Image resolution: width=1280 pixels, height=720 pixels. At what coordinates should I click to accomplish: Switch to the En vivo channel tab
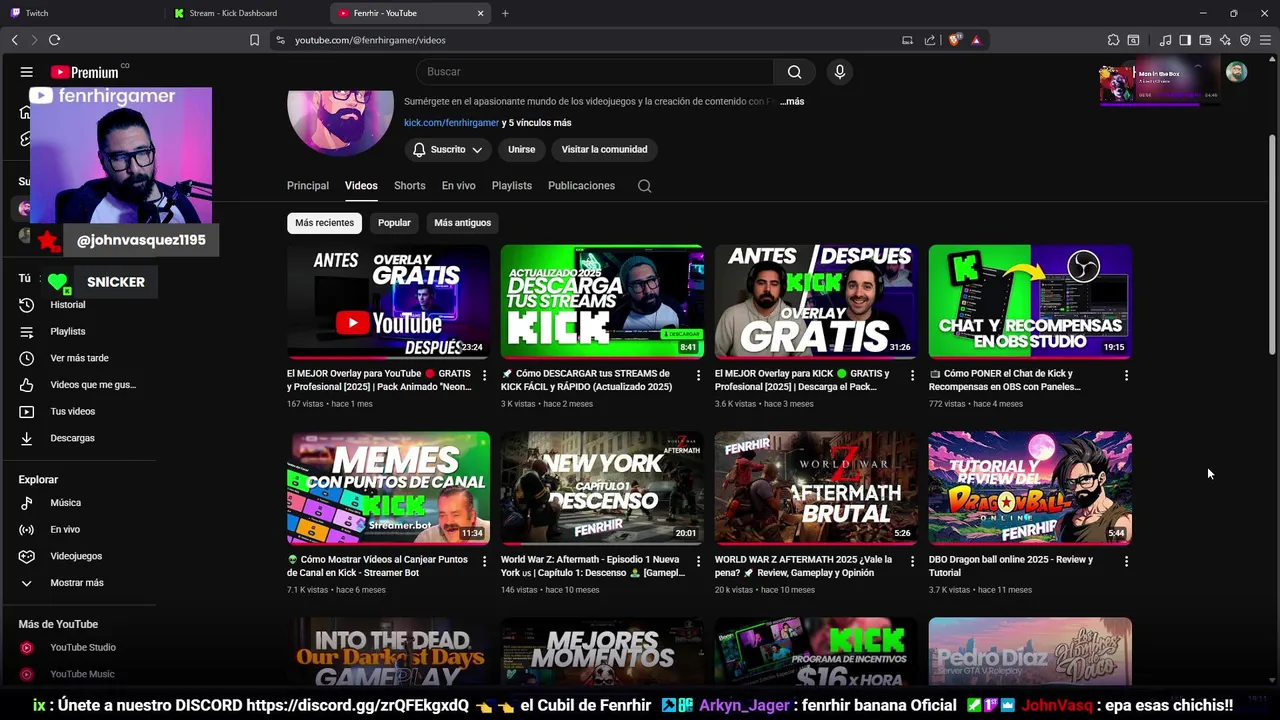click(459, 186)
